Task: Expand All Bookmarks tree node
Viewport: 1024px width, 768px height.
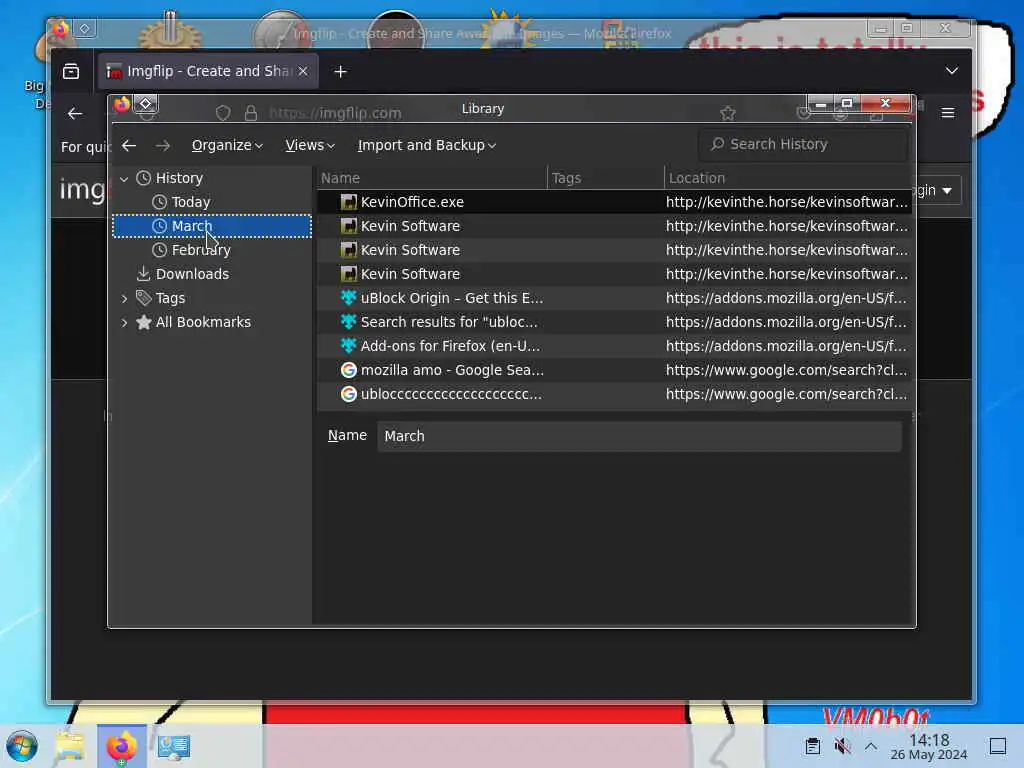Action: tap(124, 323)
